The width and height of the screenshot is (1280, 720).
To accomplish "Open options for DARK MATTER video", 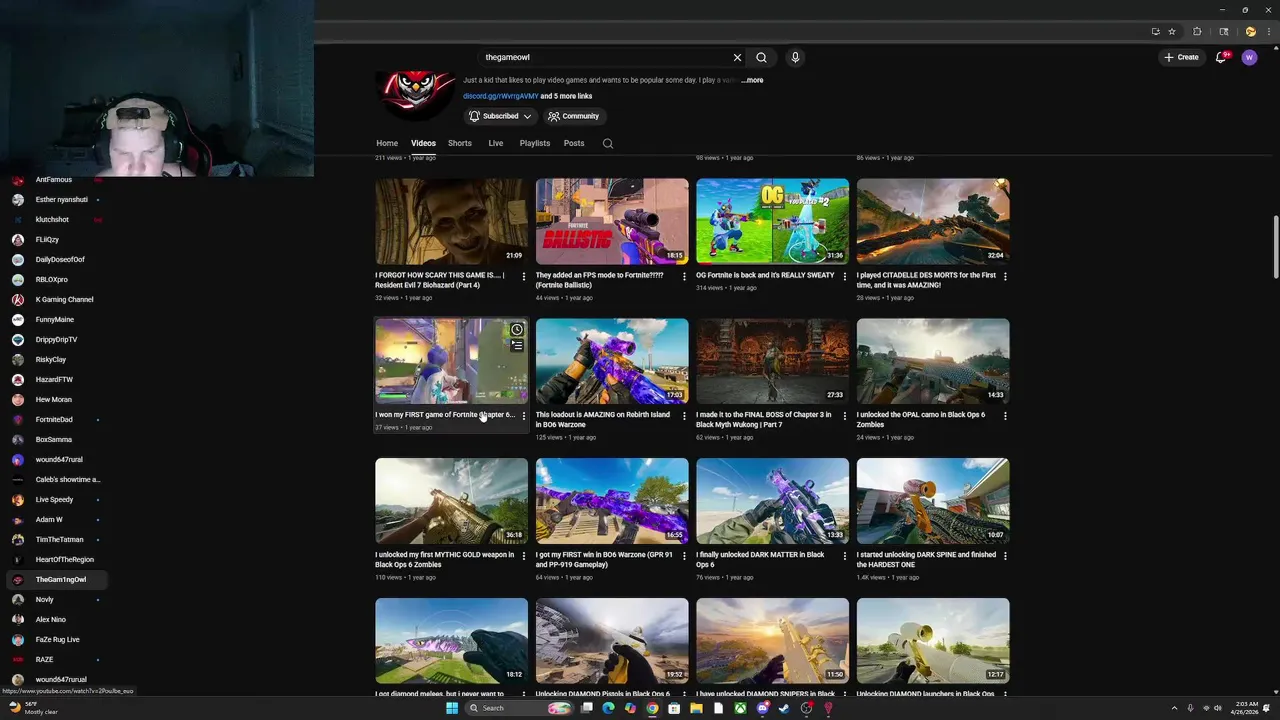I will pyautogui.click(x=844, y=556).
